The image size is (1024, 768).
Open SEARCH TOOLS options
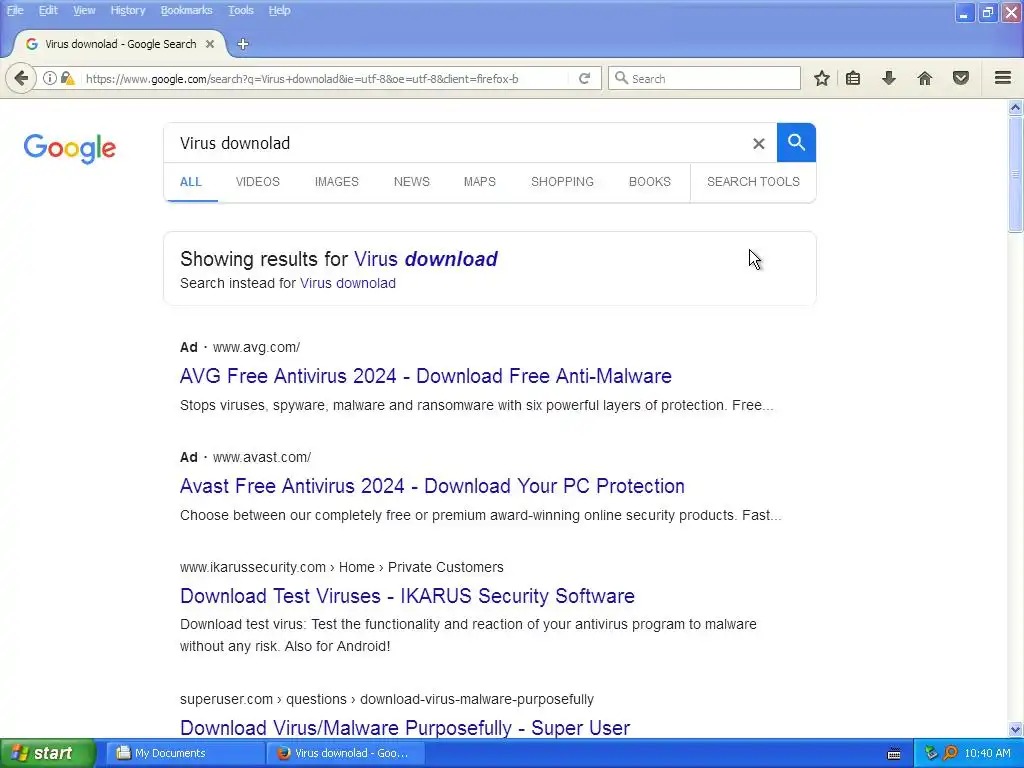(x=753, y=182)
